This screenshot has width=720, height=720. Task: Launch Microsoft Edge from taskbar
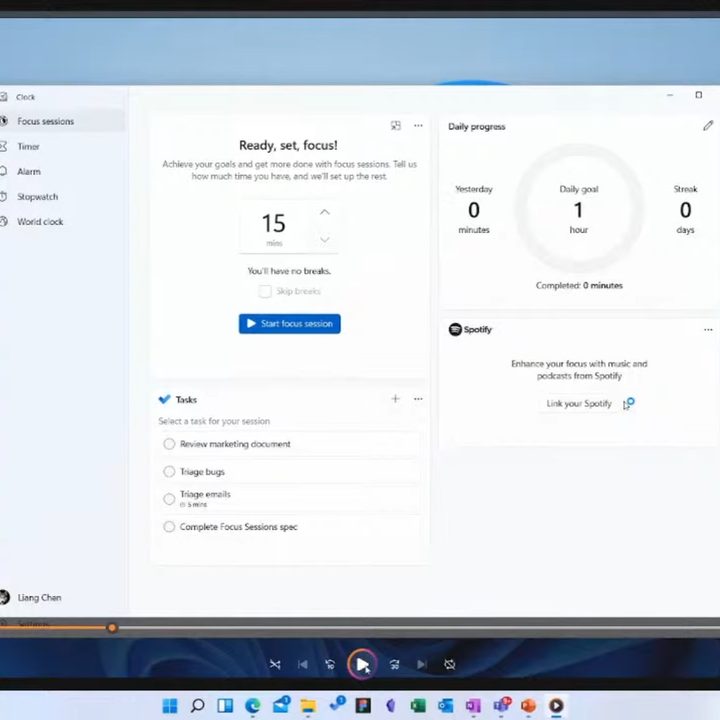[253, 705]
